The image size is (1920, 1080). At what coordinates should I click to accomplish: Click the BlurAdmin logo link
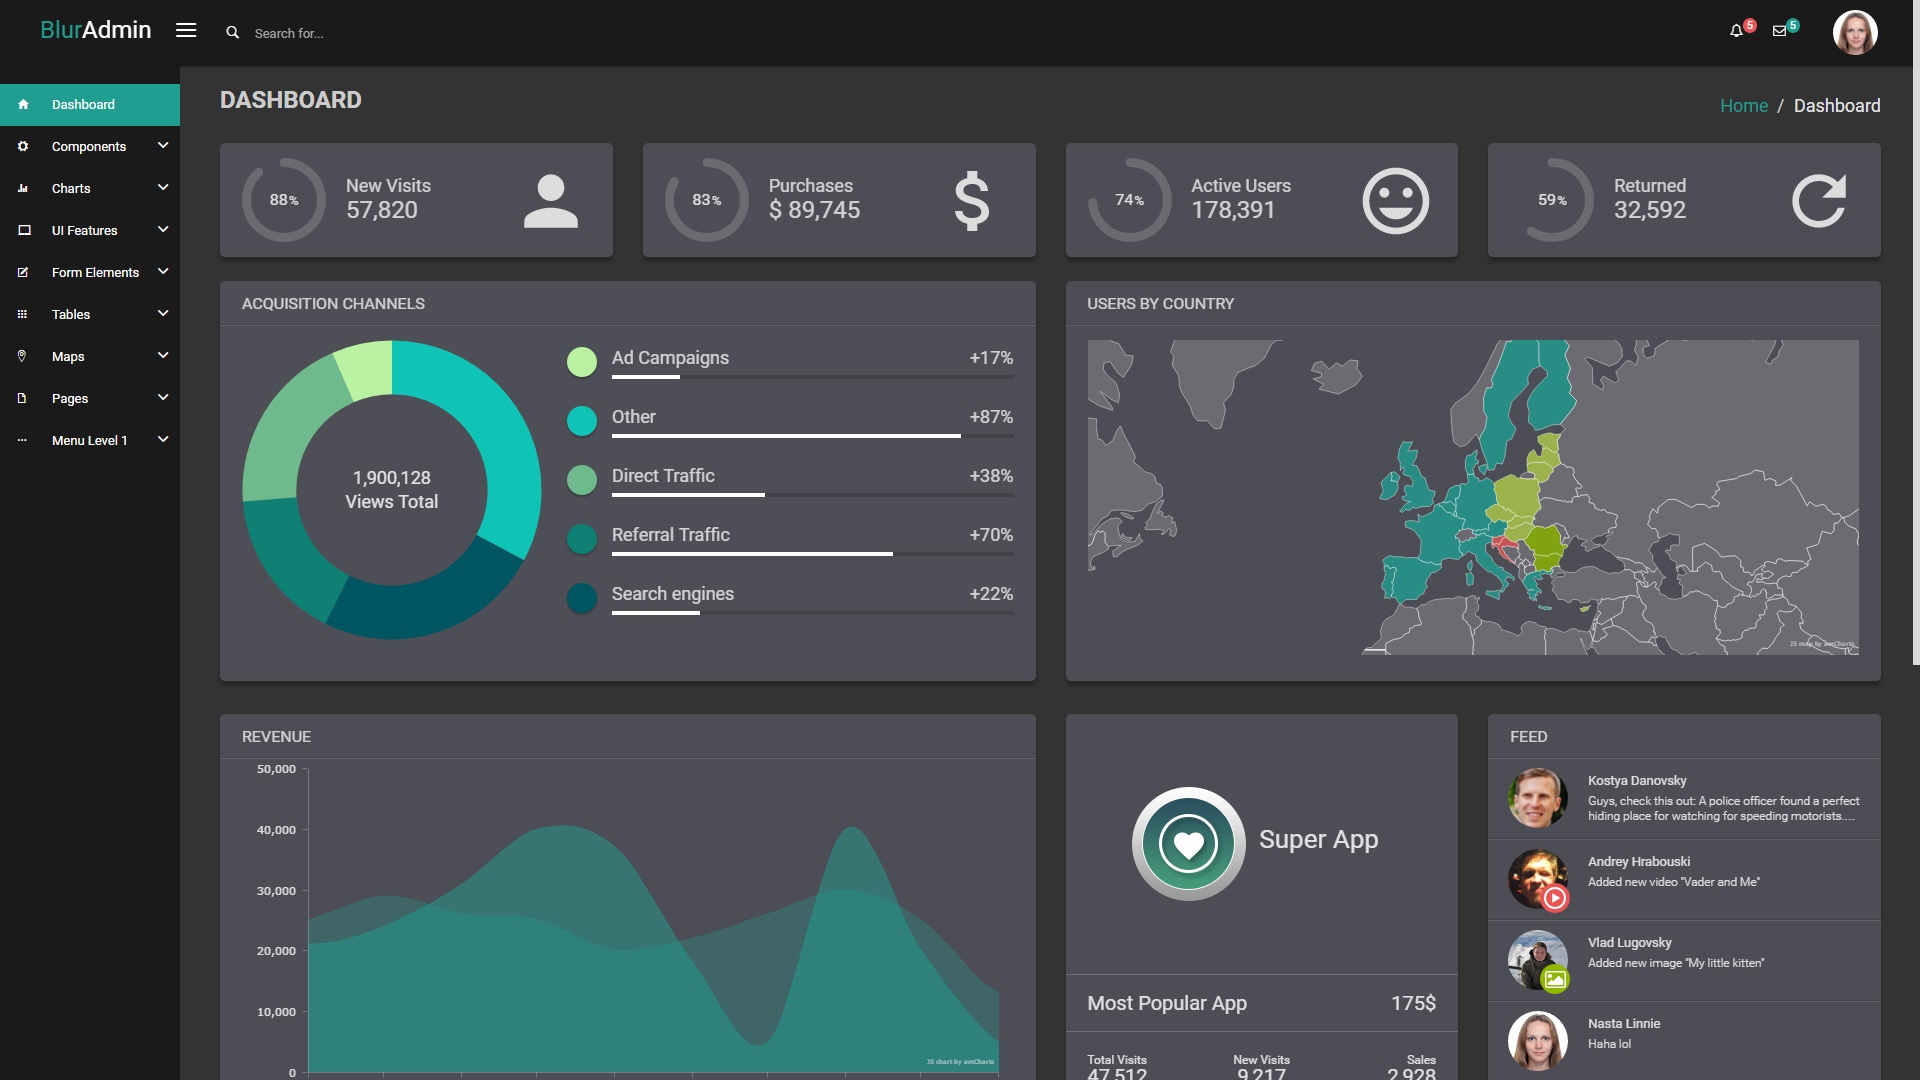[x=95, y=30]
